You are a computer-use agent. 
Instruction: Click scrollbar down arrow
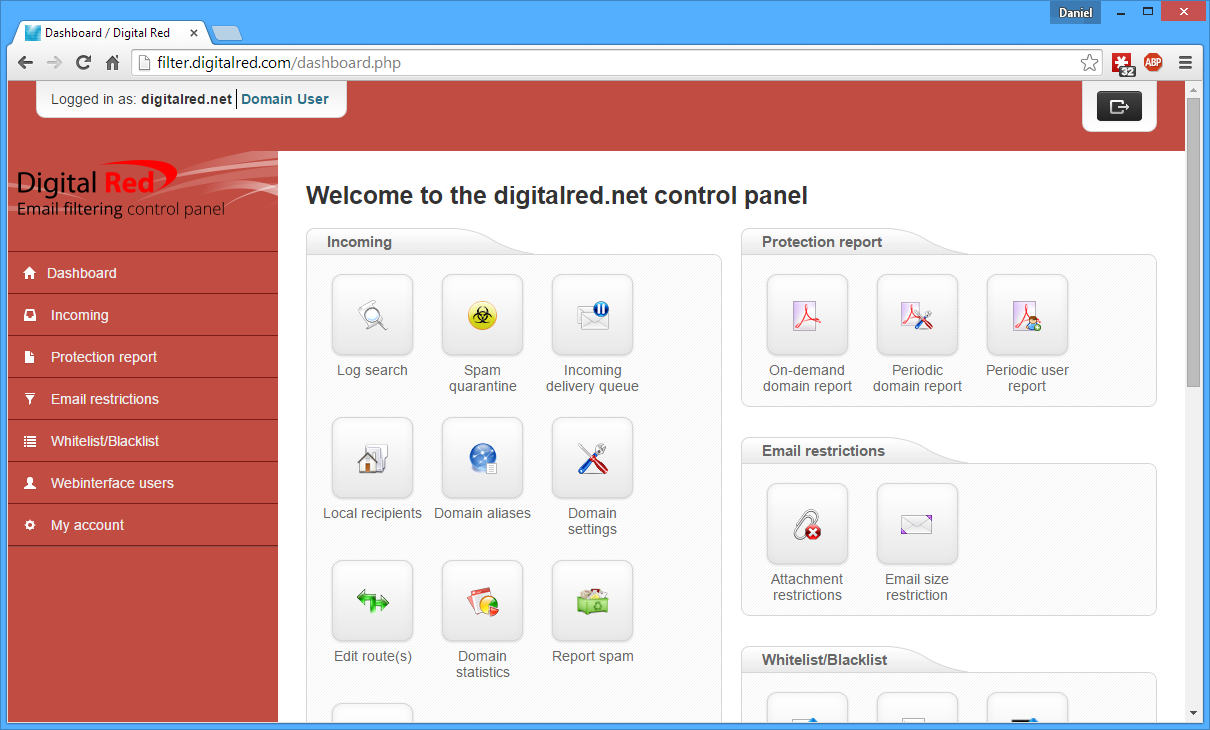point(1193,713)
